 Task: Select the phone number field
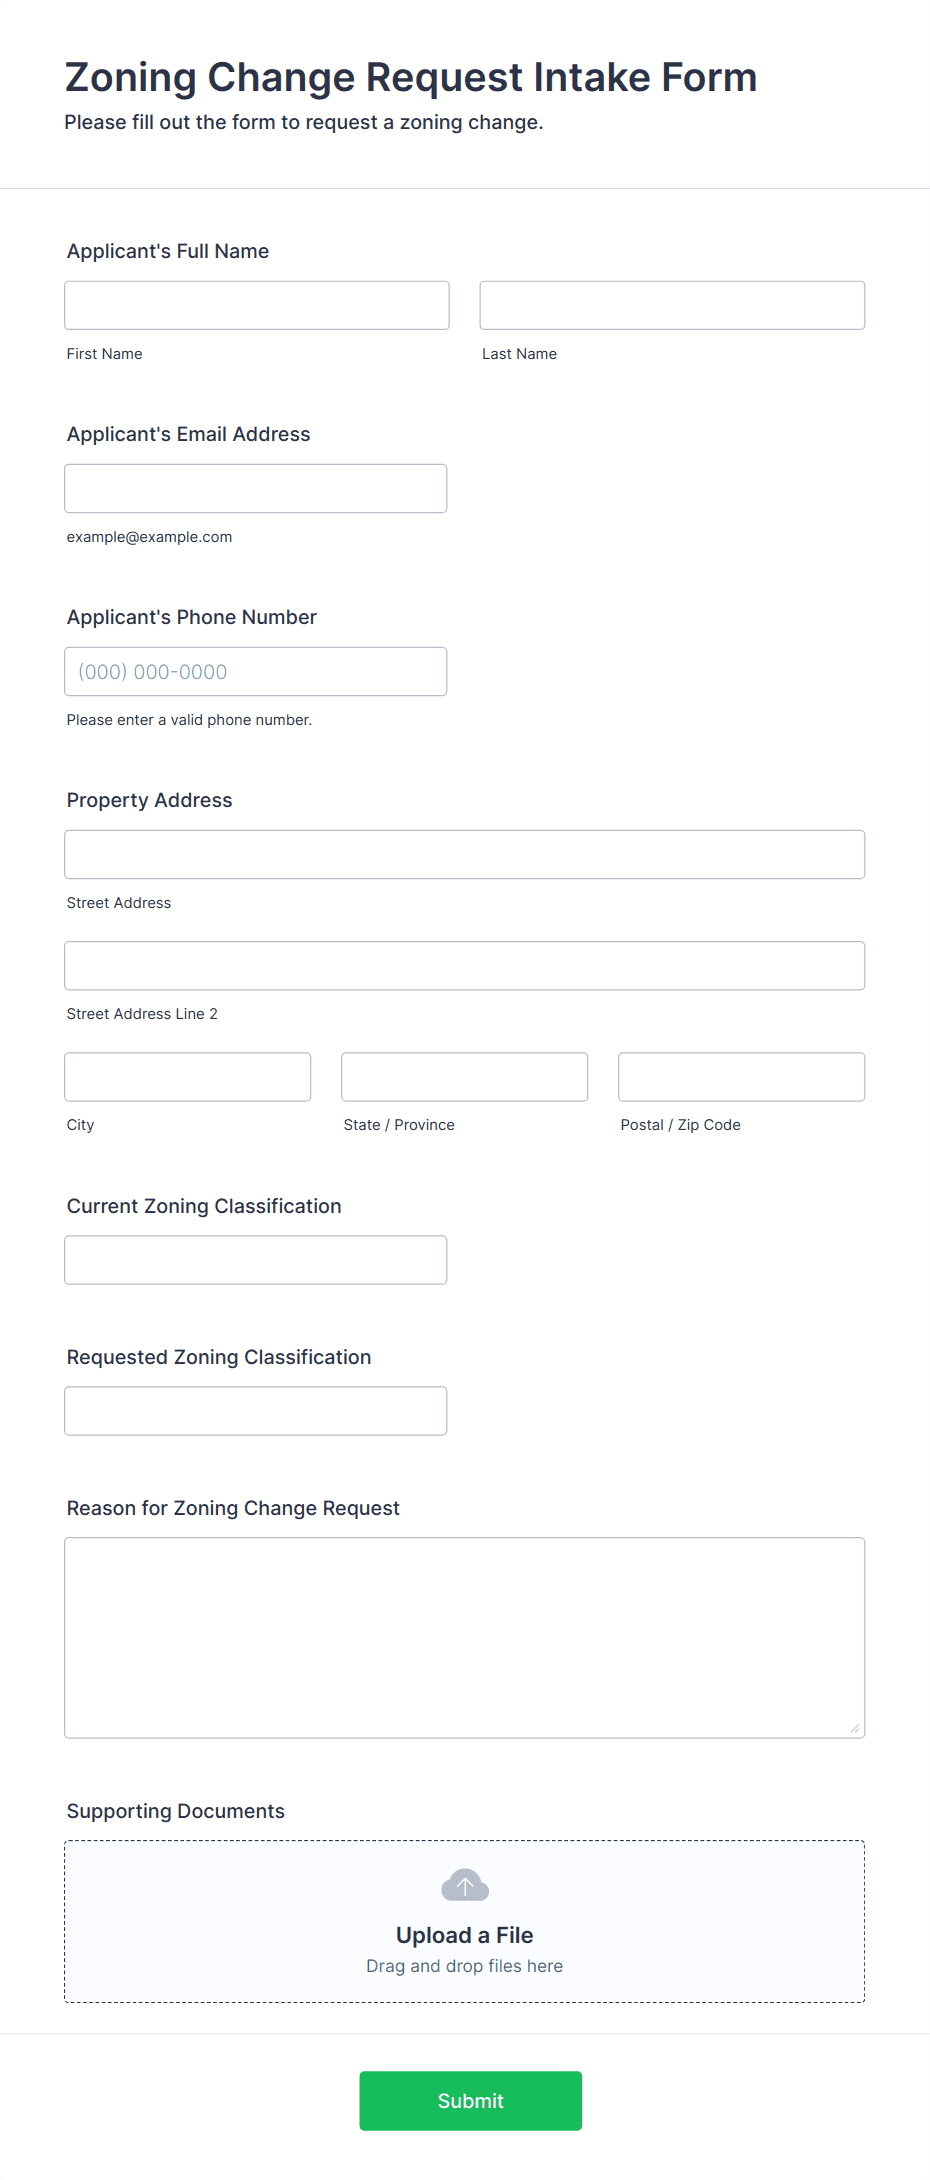coord(256,671)
